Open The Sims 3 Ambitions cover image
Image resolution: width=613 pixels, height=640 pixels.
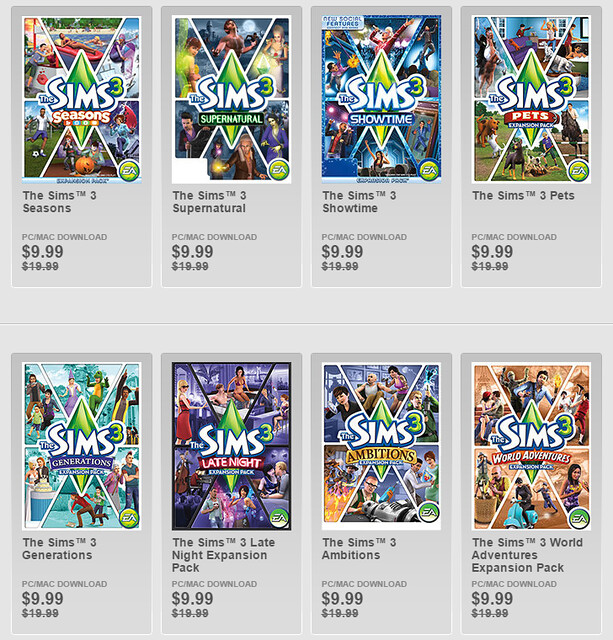click(381, 446)
